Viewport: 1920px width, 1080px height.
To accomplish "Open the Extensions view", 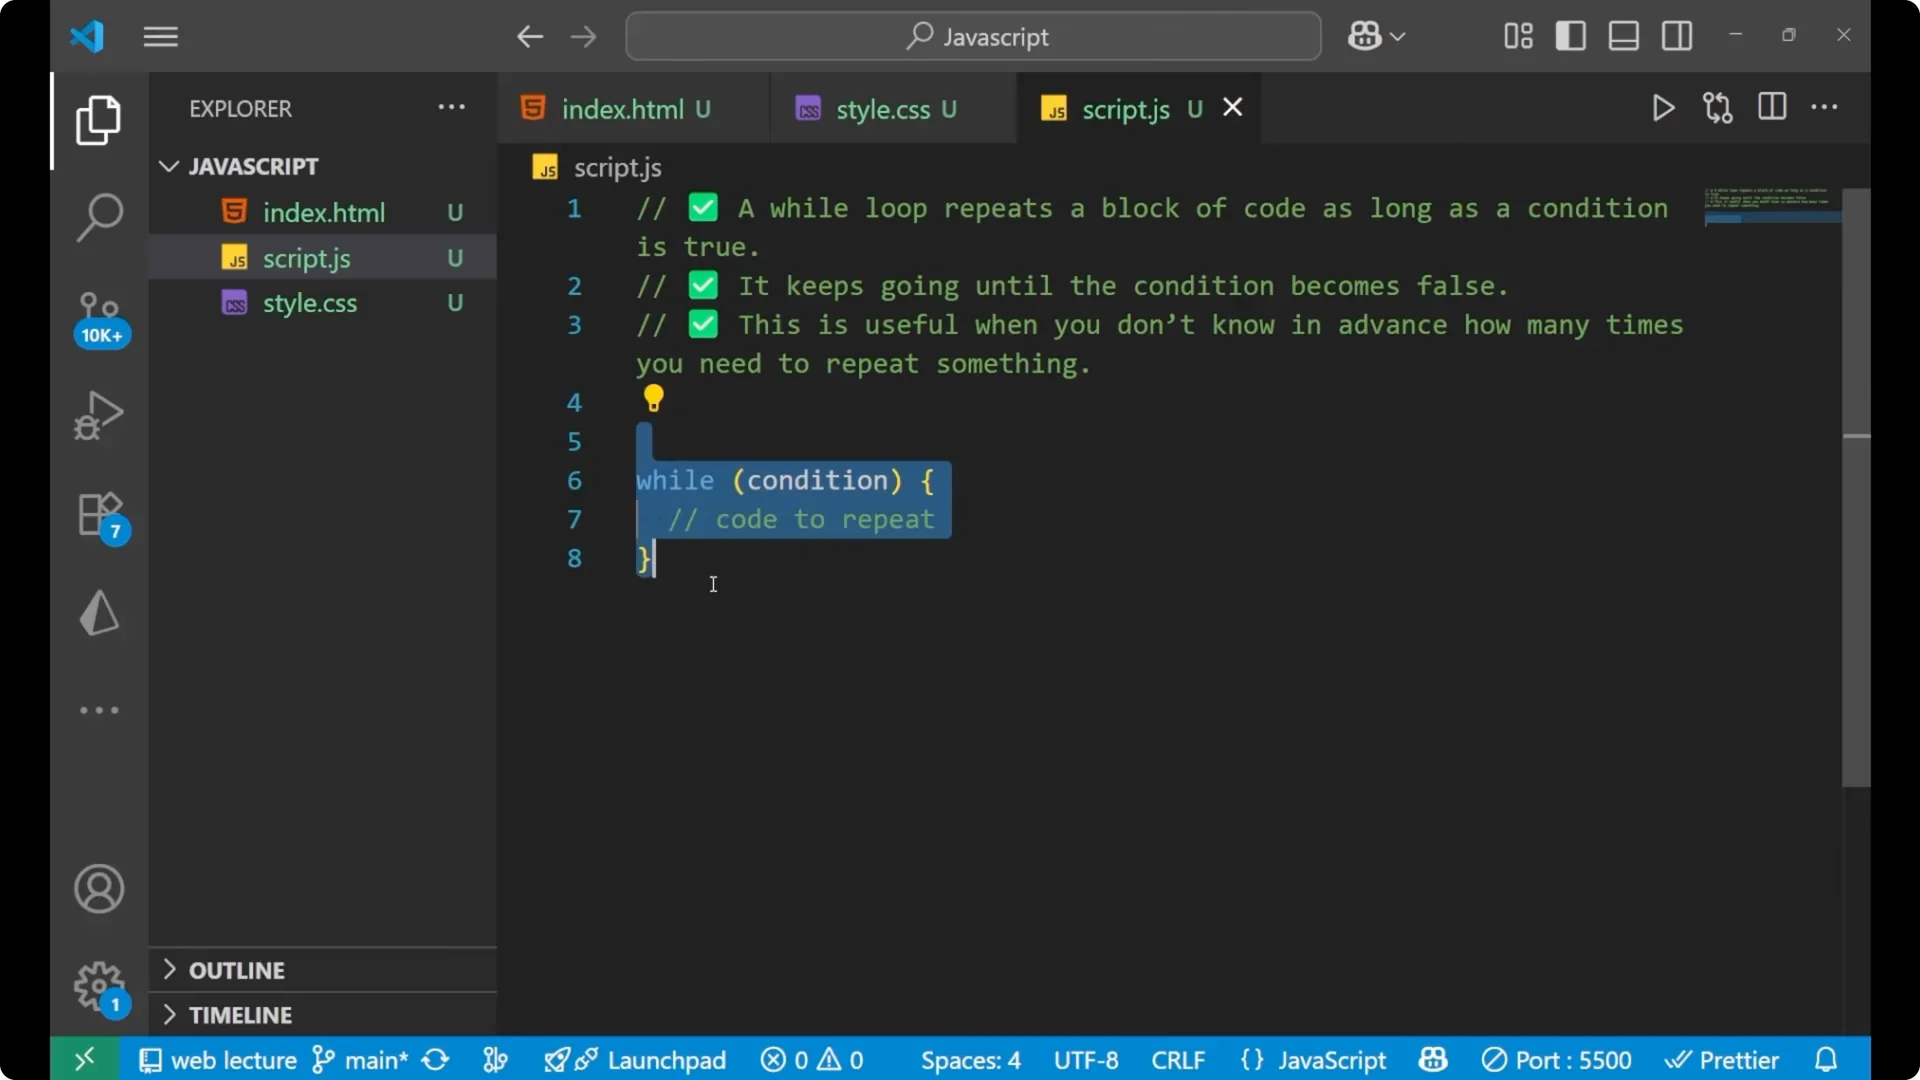I will [x=97, y=514].
